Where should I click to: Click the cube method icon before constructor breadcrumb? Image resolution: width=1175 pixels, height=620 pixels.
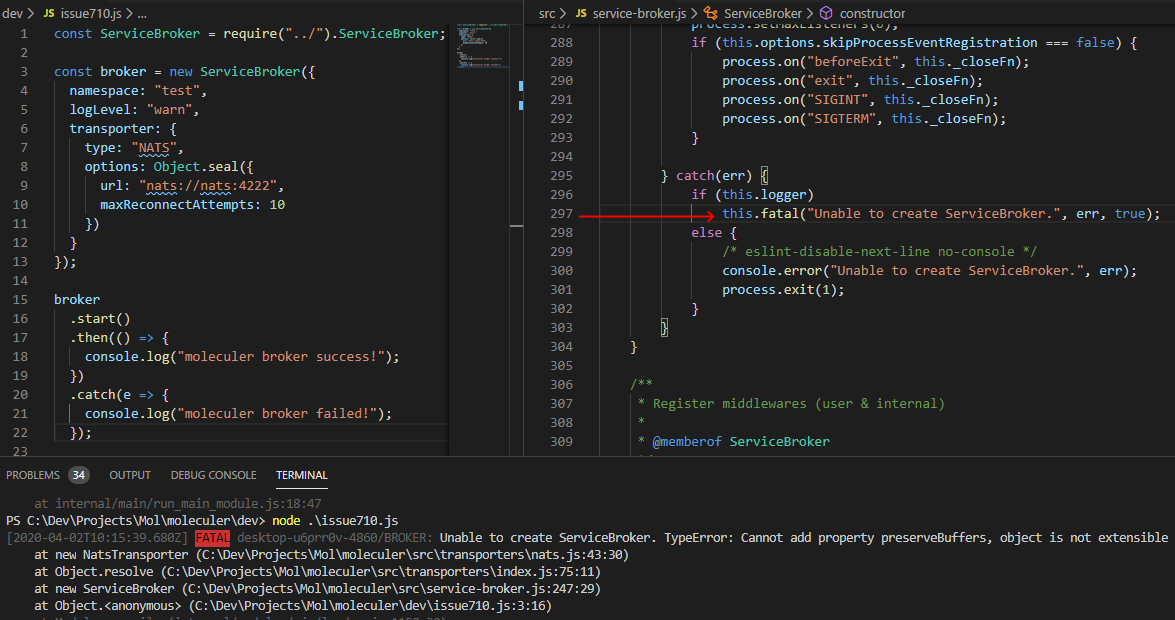pyautogui.click(x=826, y=13)
